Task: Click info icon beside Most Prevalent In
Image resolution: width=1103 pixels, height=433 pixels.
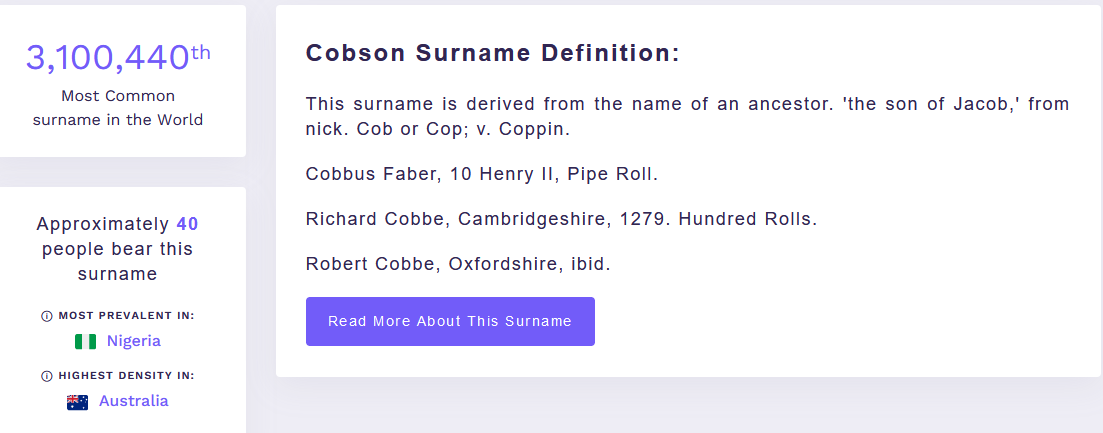Action: point(46,316)
